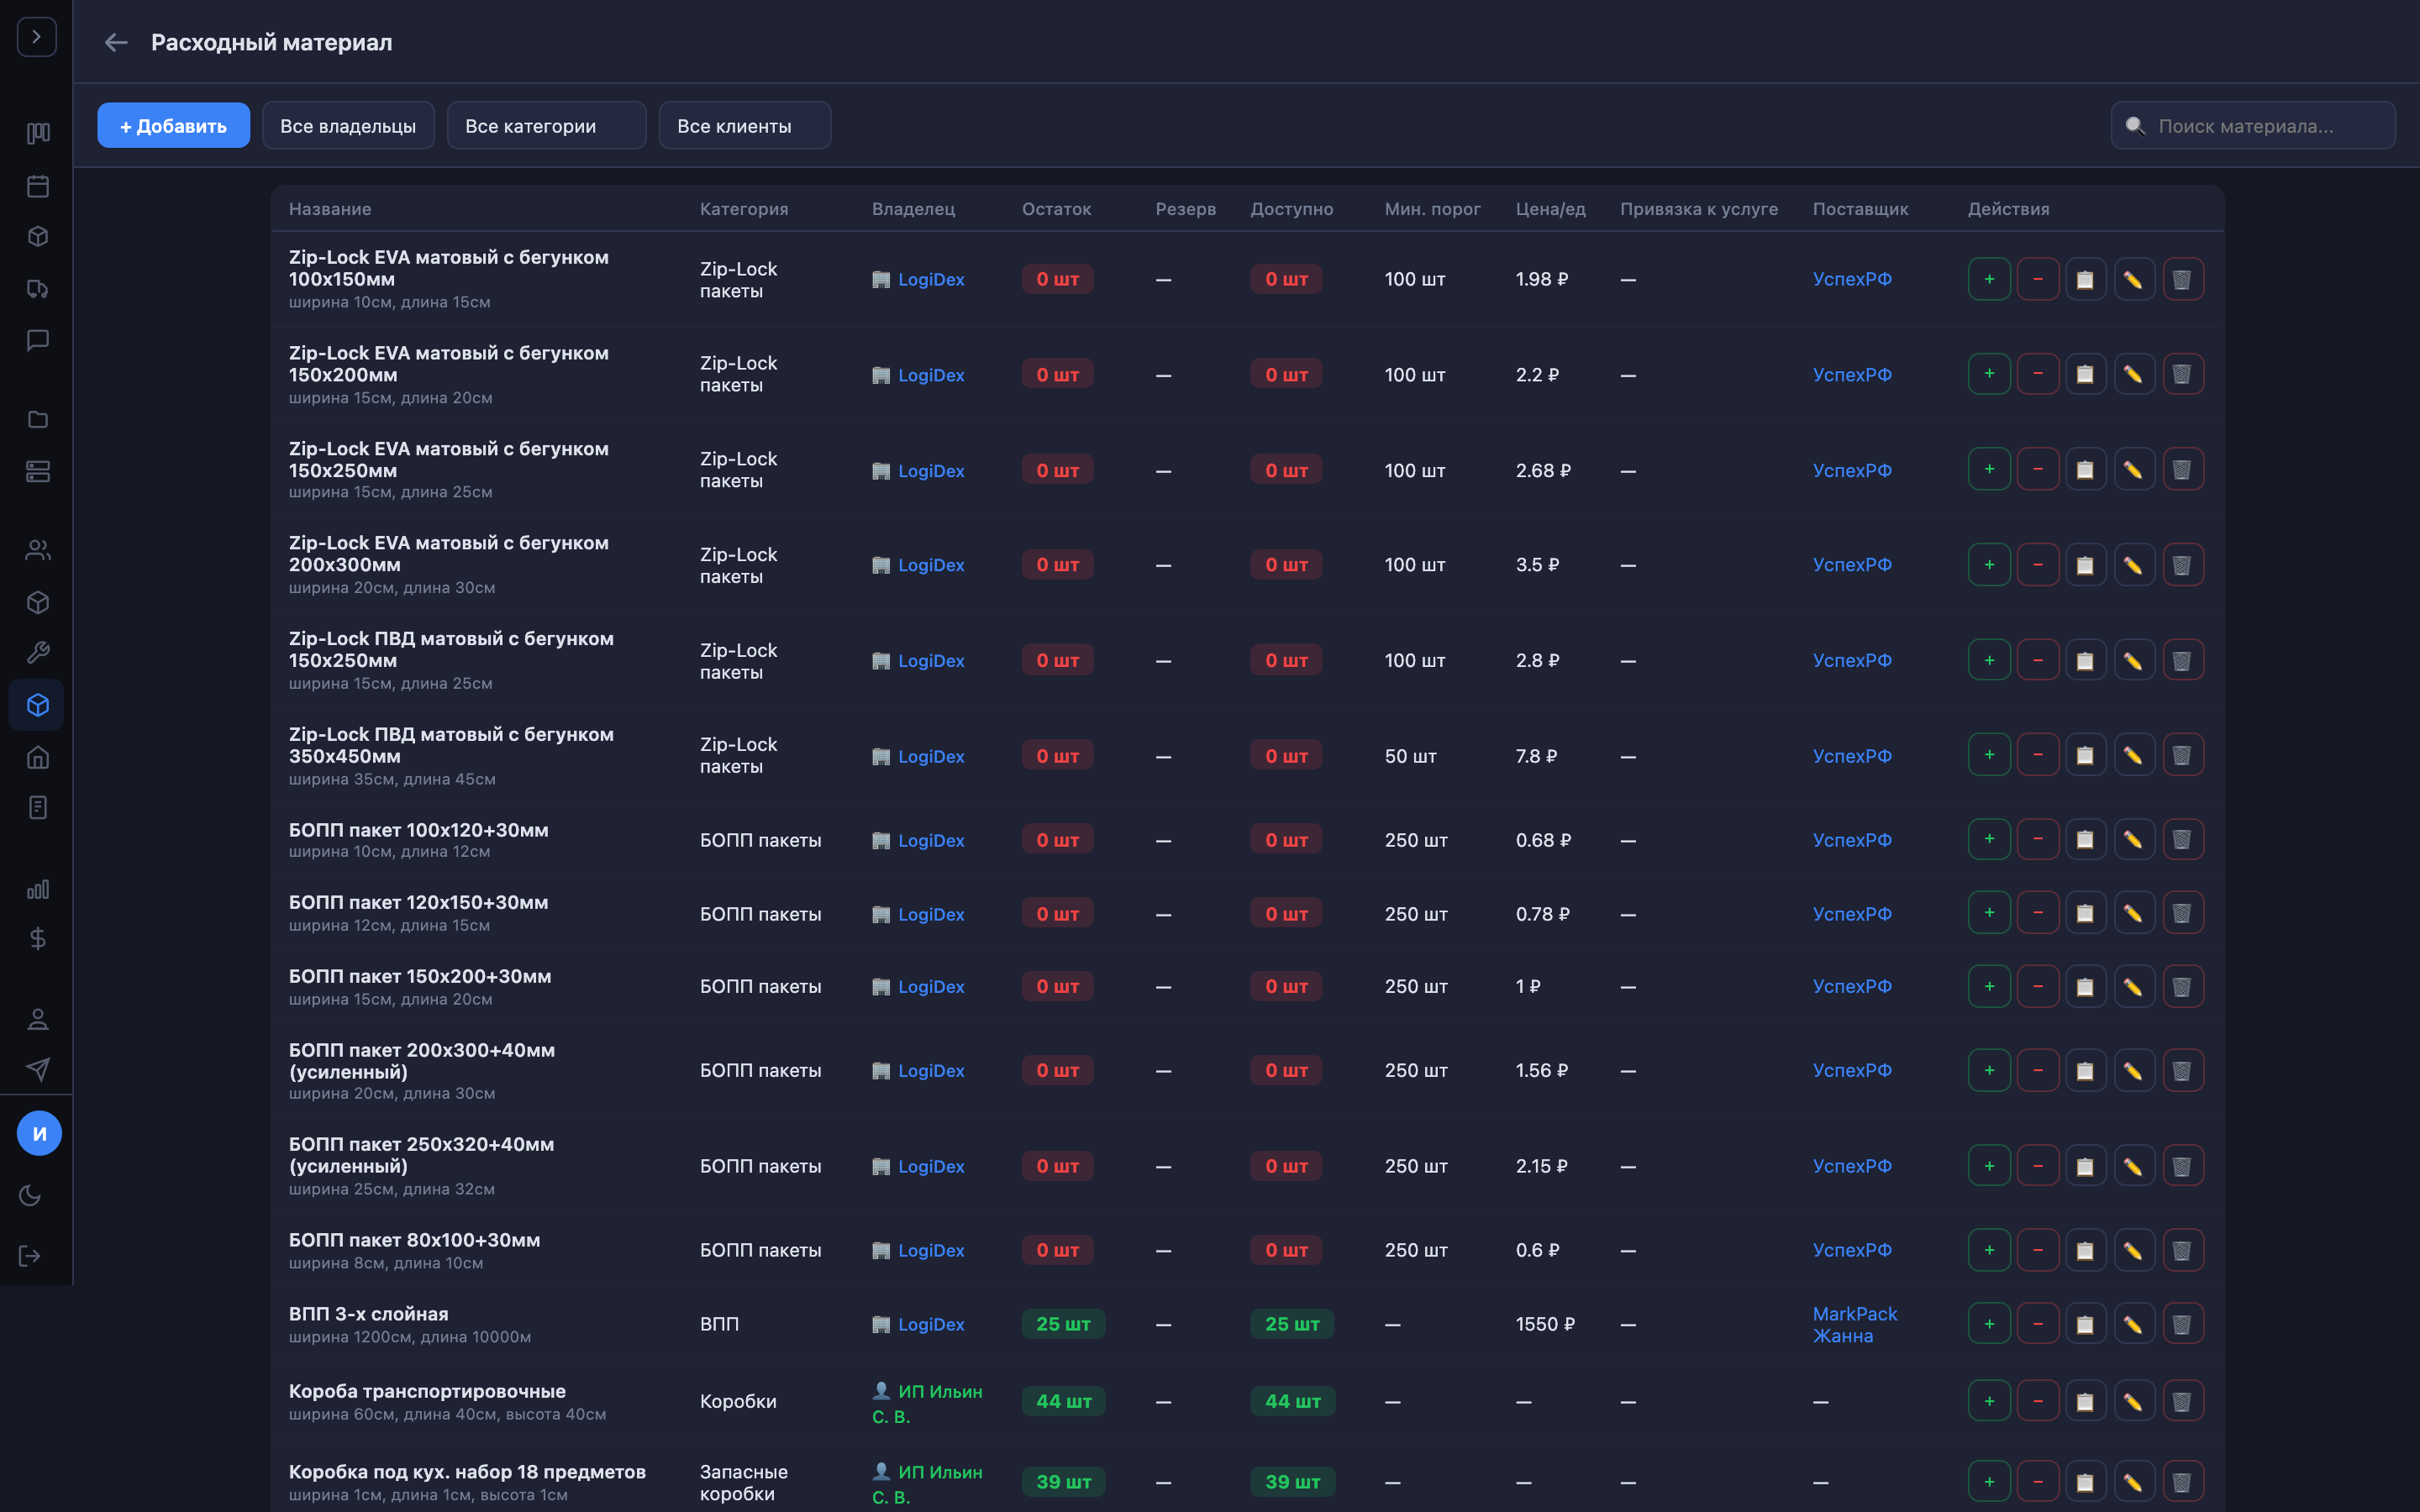Image resolution: width=2420 pixels, height=1512 pixels.
Task: Open the chat message icon in the sidebar
Action: click(38, 340)
